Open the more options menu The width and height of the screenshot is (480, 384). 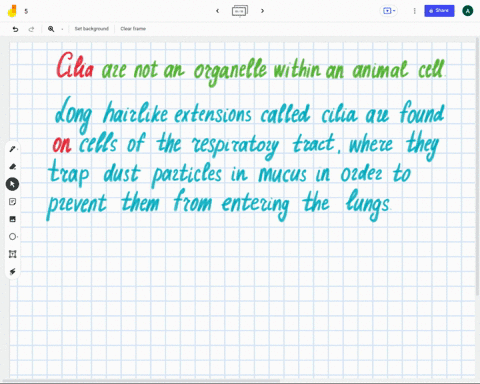tap(414, 11)
